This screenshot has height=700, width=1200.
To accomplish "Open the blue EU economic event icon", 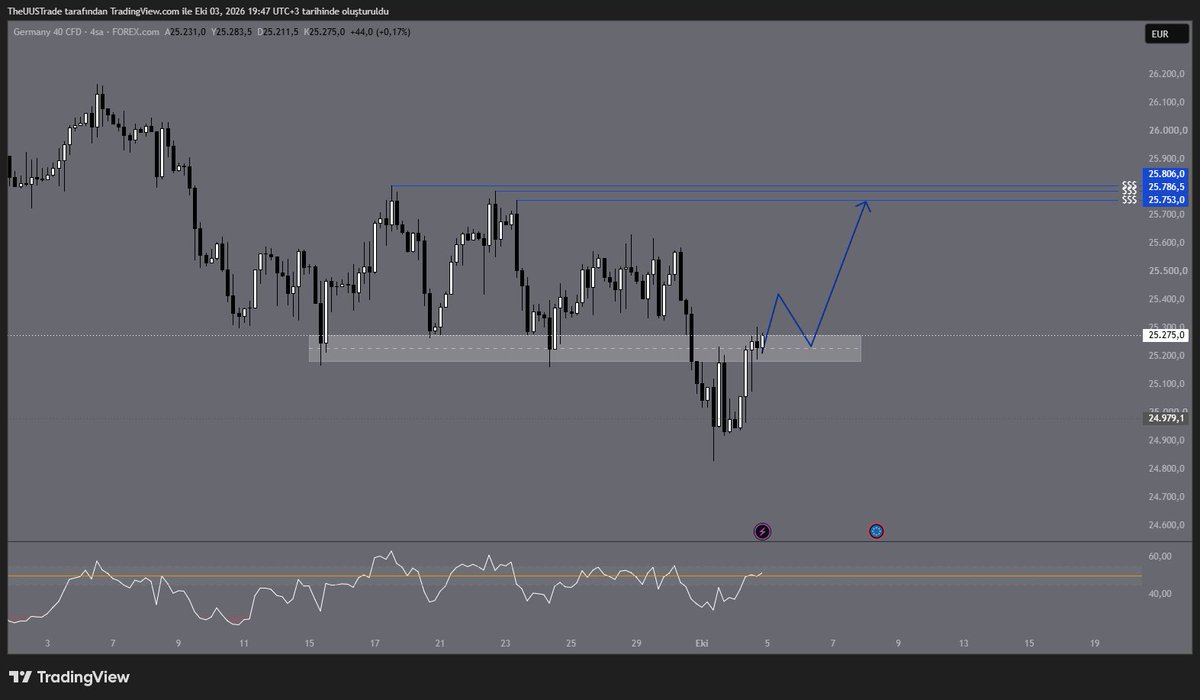I will (877, 531).
